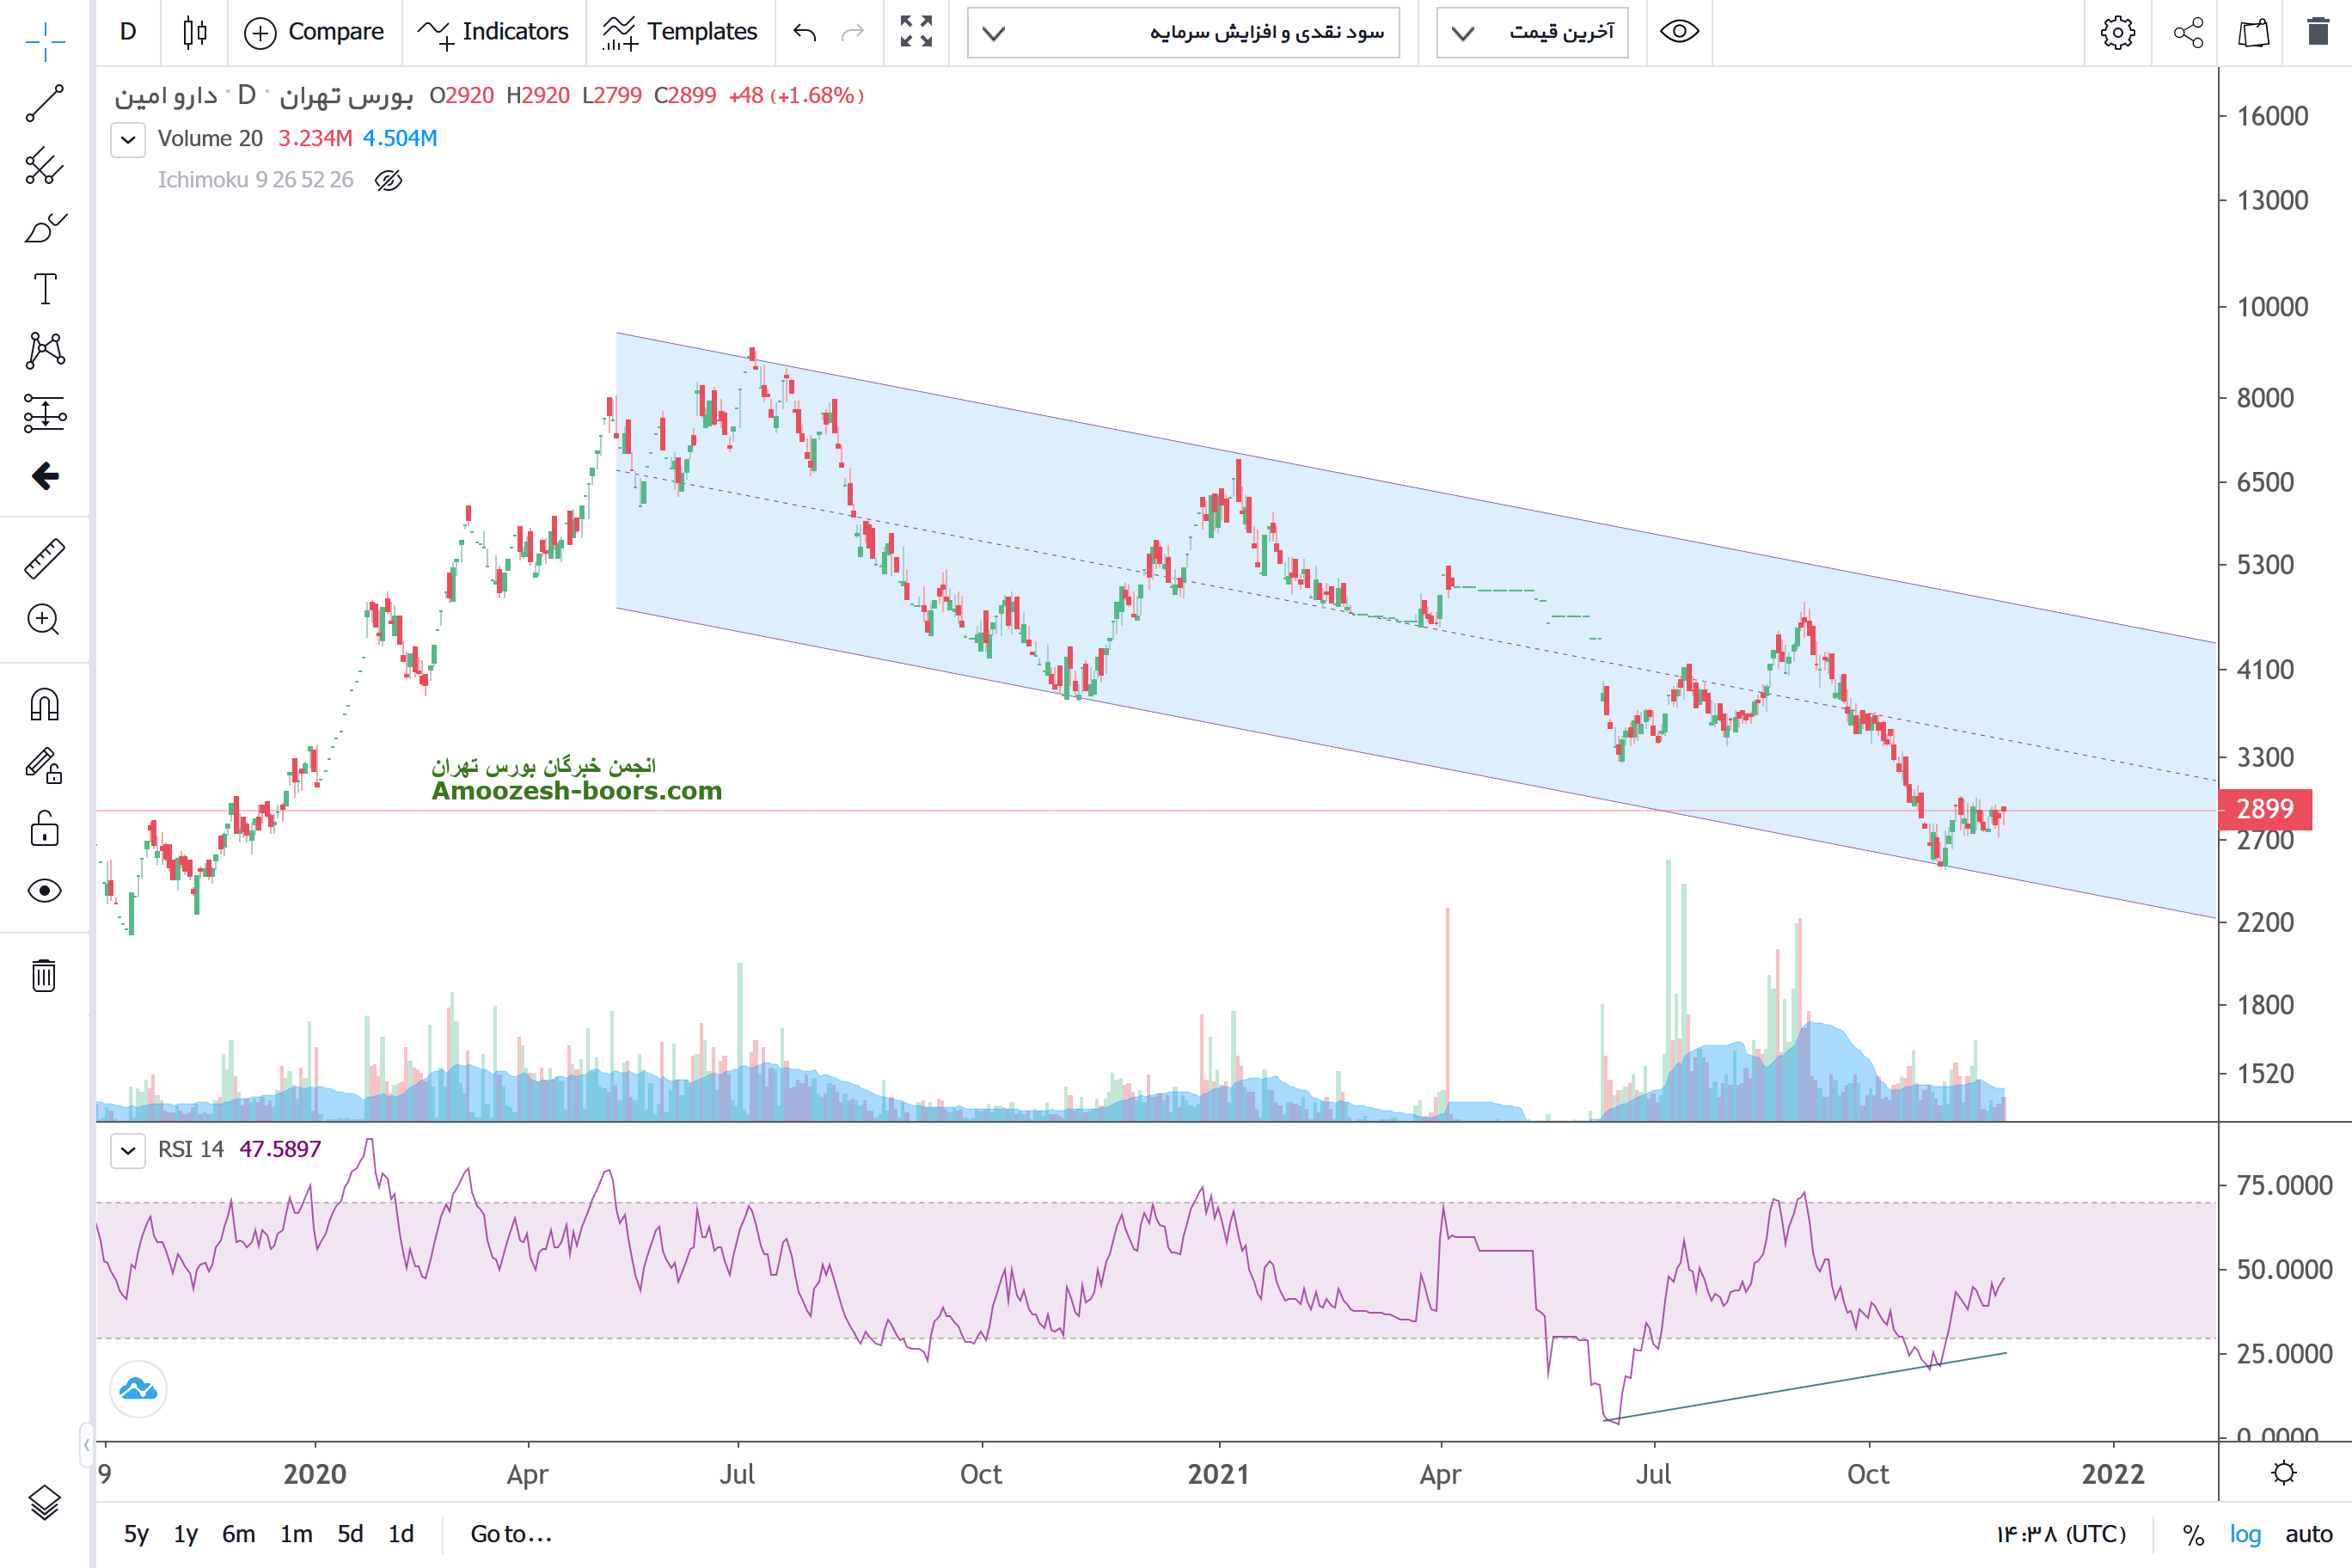This screenshot has width=2352, height=1568.
Task: Select the text annotation tool
Action: pos(44,289)
